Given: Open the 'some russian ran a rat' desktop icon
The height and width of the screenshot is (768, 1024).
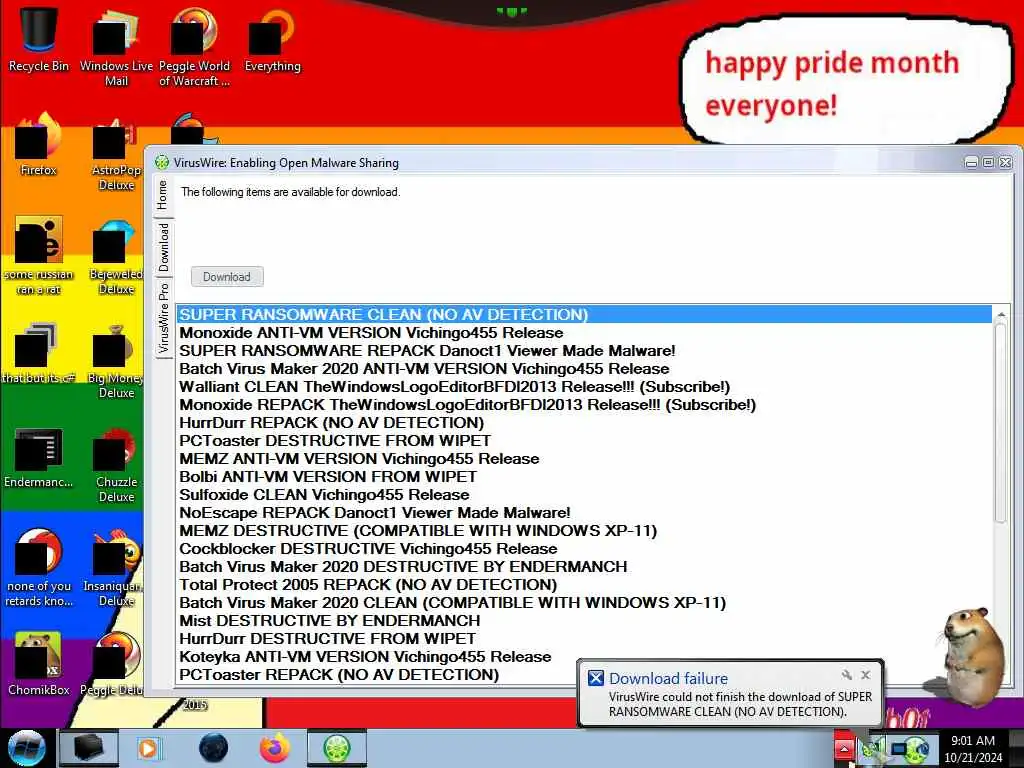Looking at the screenshot, I should pos(39,255).
